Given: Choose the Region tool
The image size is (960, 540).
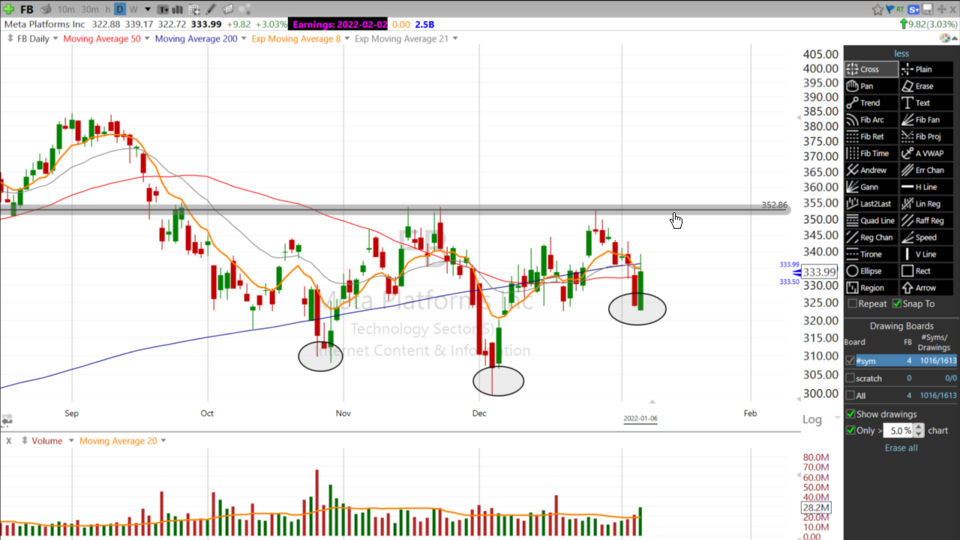Looking at the screenshot, I should coord(871,288).
